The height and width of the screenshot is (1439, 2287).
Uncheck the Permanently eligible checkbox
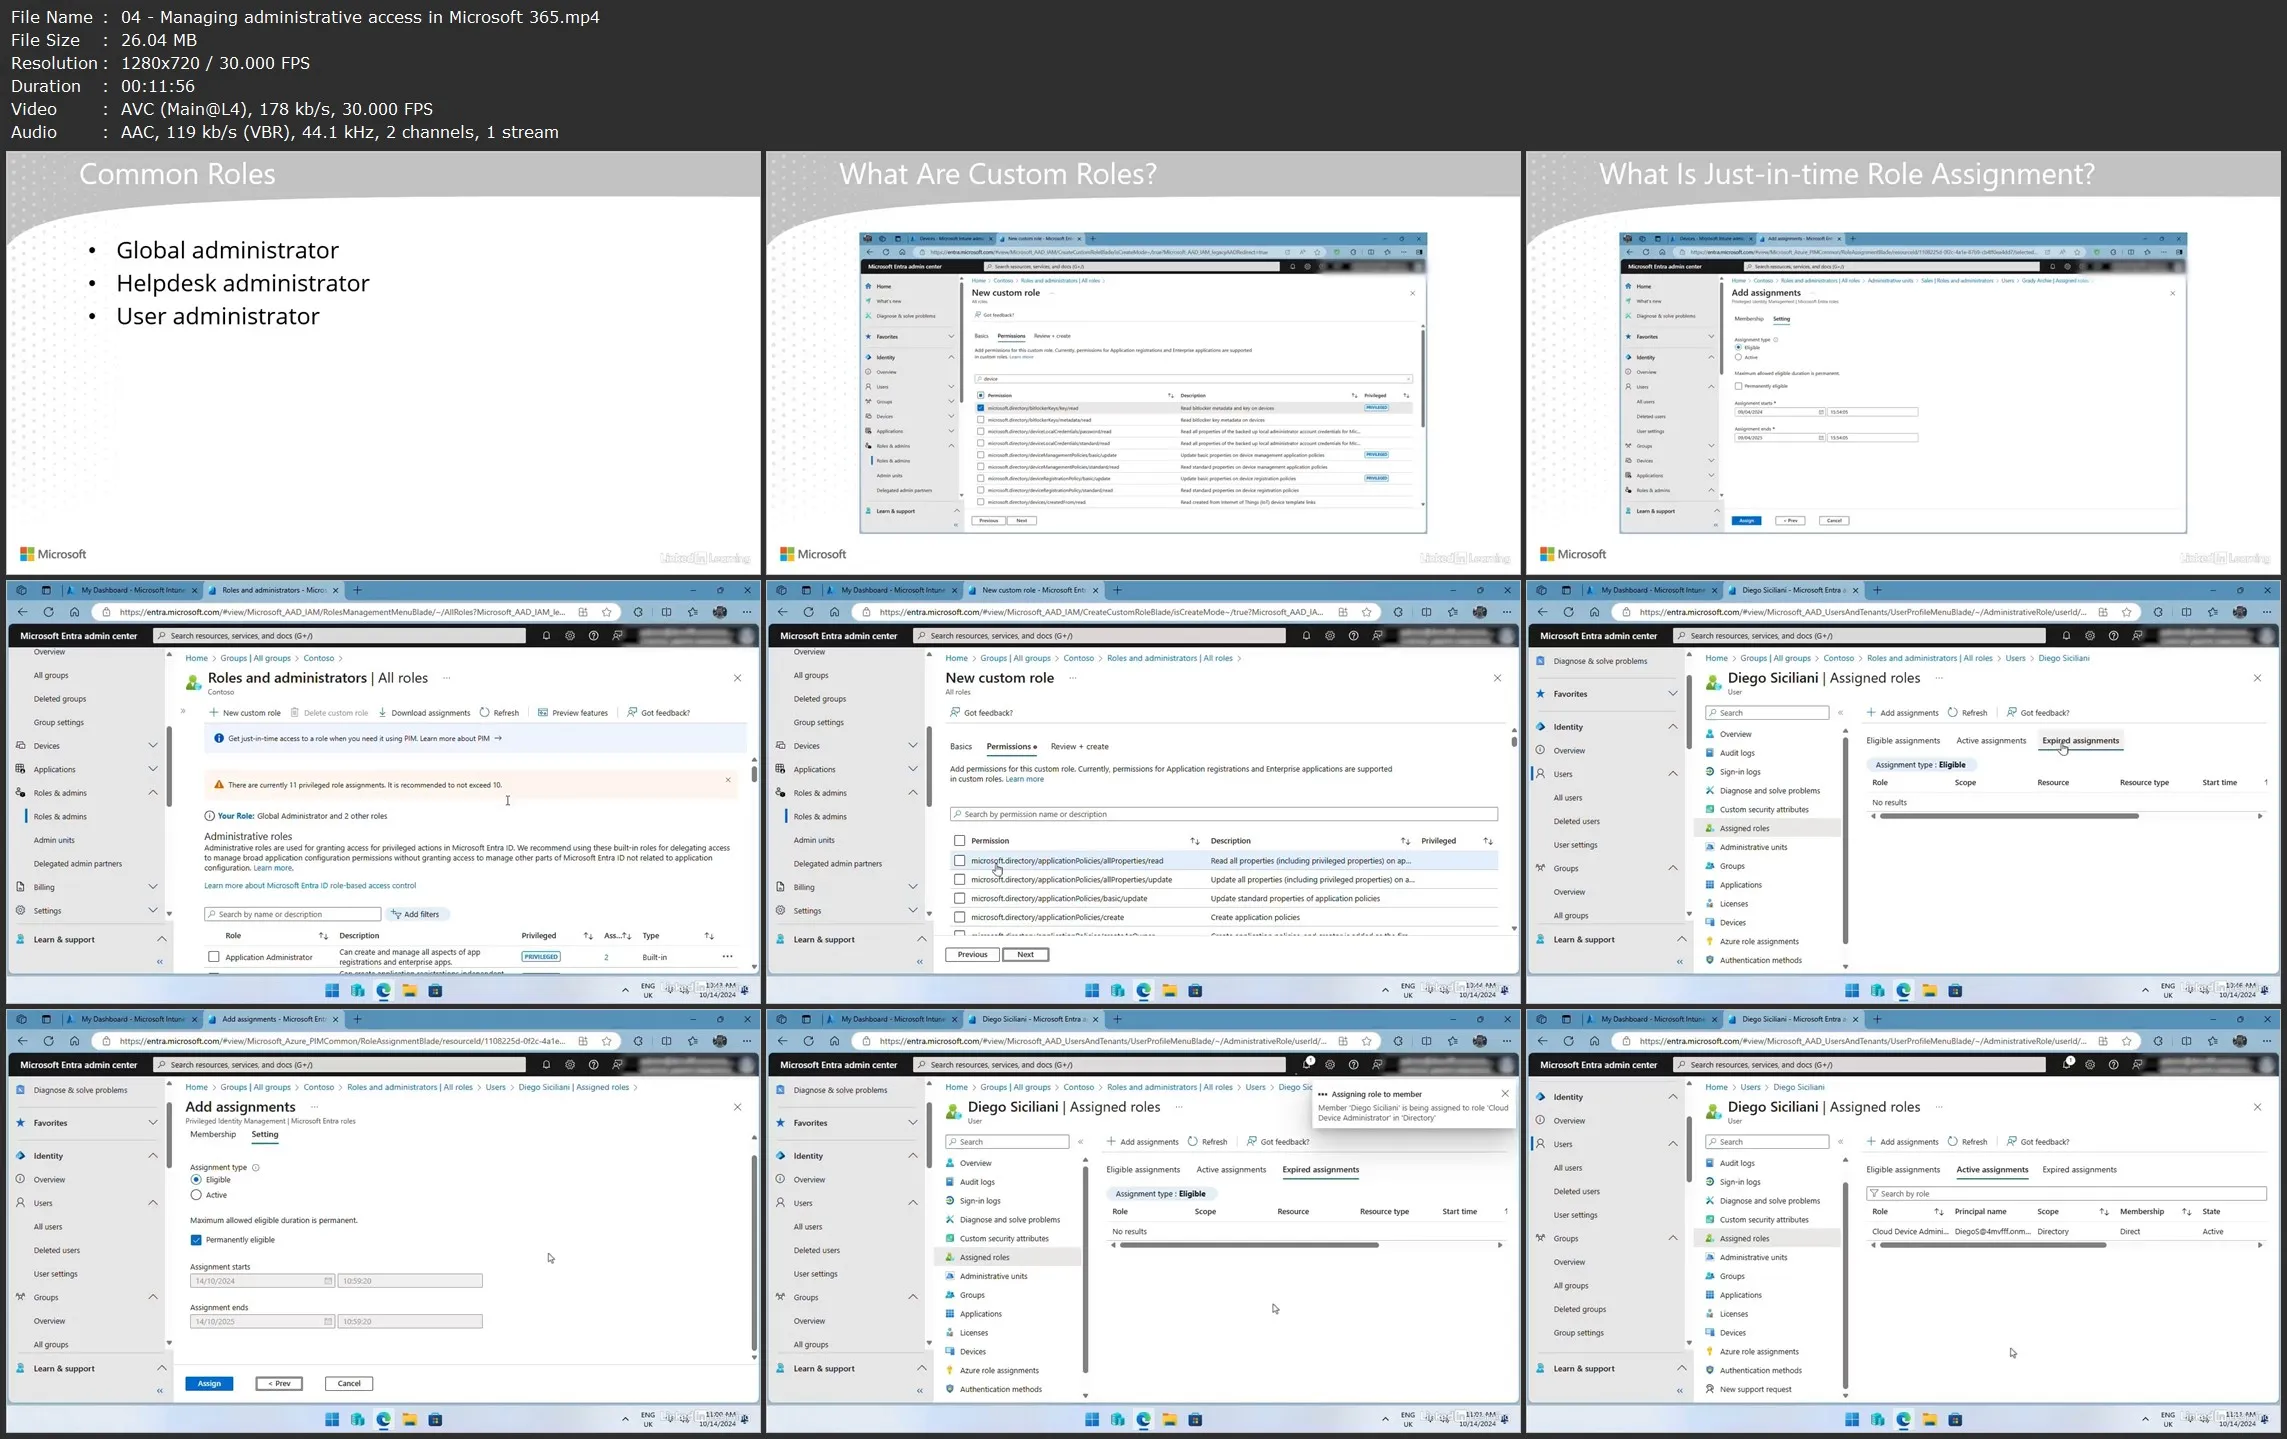[x=196, y=1240]
